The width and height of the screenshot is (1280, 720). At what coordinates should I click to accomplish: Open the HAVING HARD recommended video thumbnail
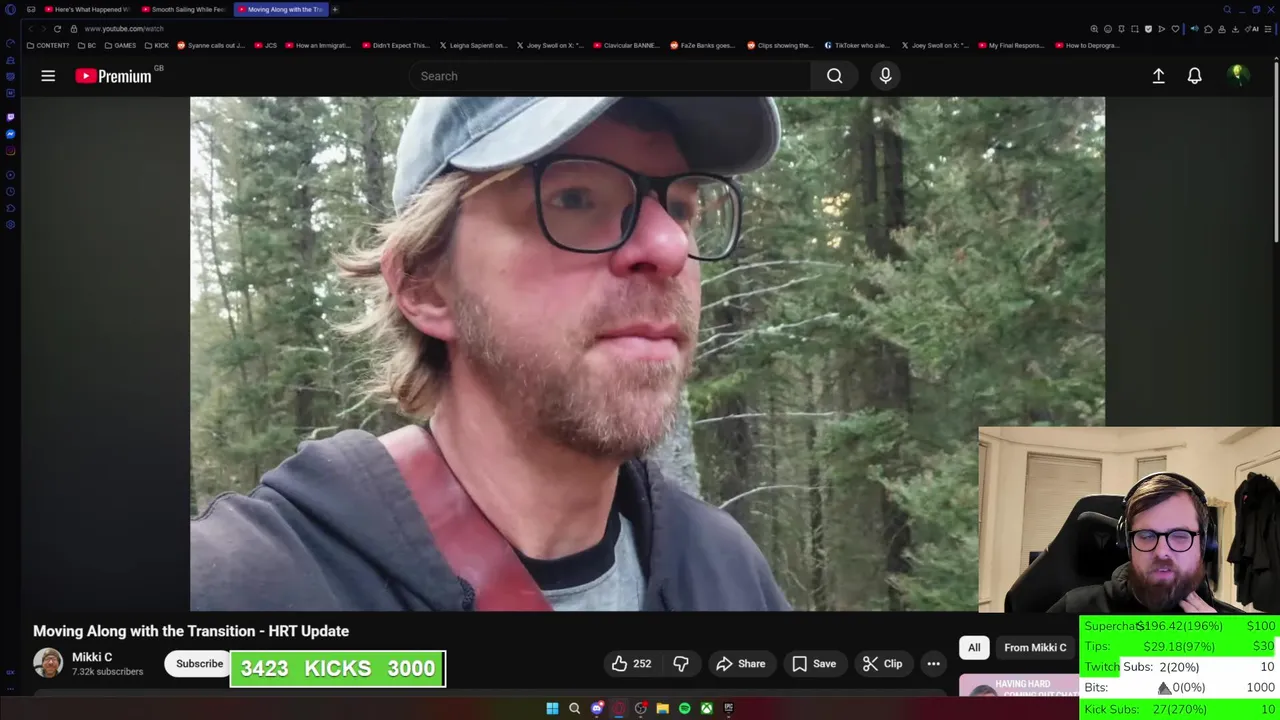(x=1019, y=686)
